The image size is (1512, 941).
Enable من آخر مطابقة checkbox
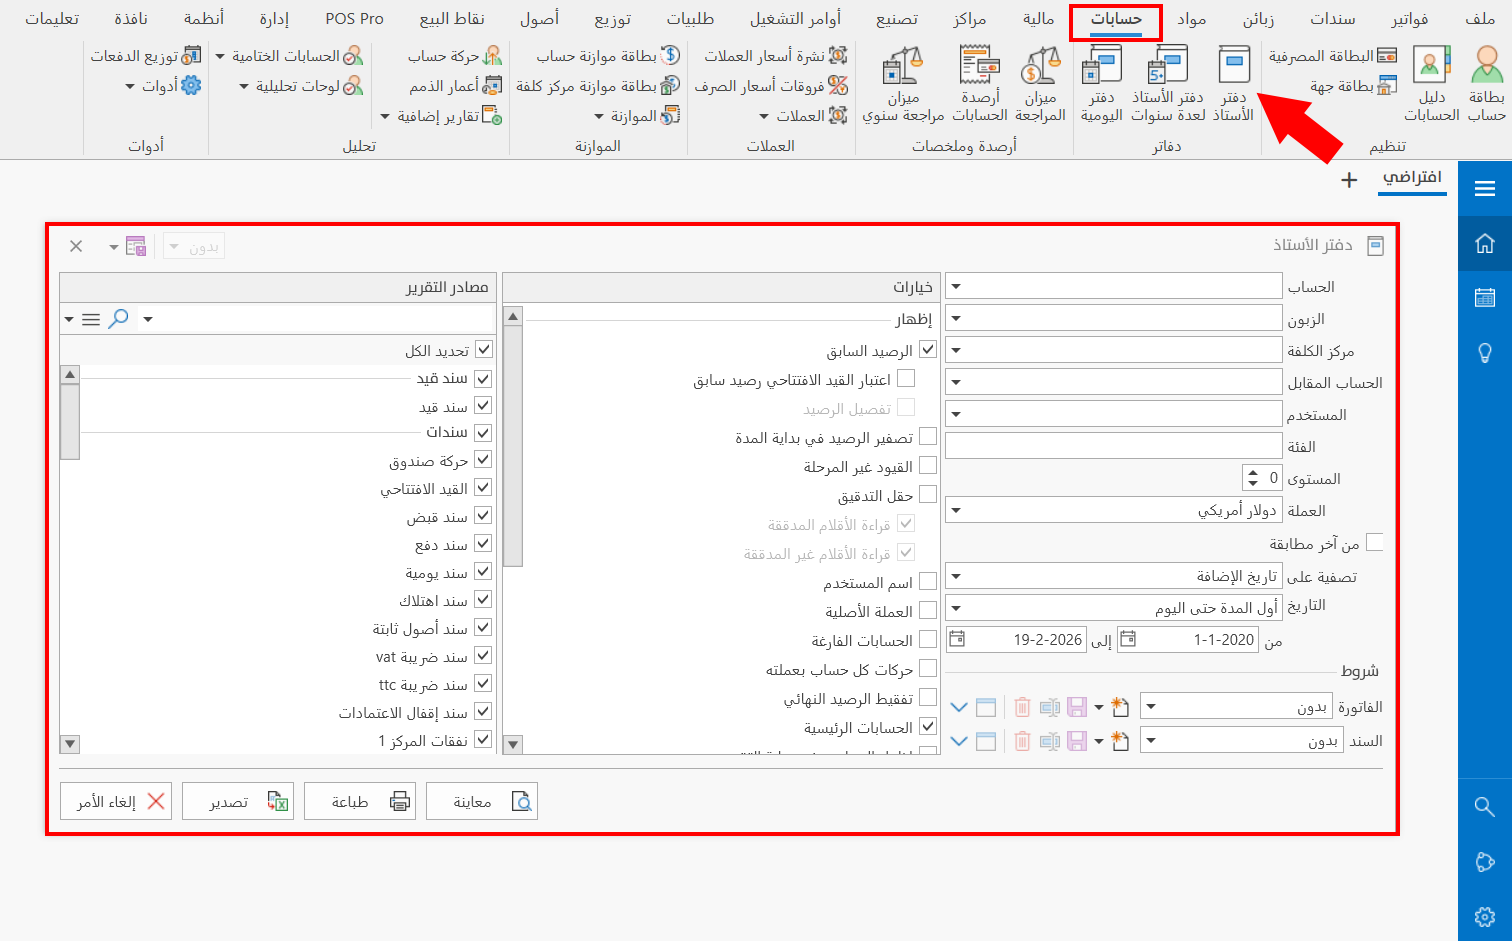(x=1375, y=542)
